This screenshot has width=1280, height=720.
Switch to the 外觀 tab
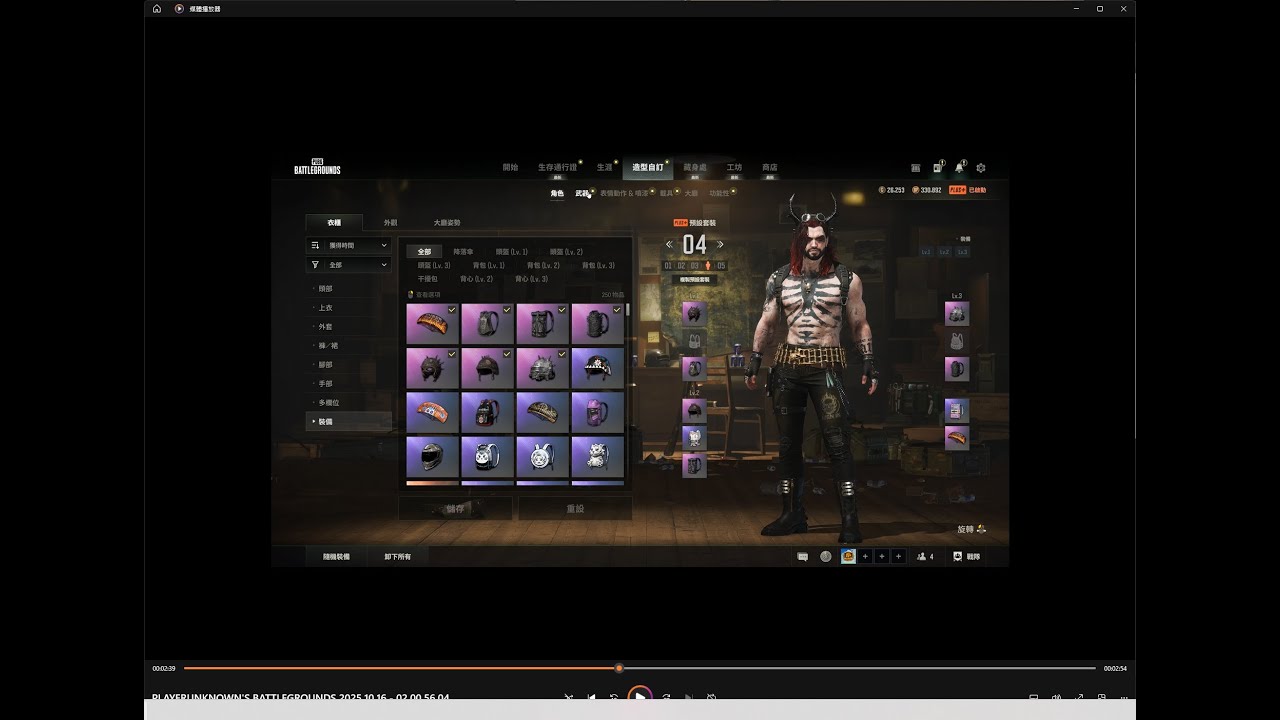click(390, 222)
